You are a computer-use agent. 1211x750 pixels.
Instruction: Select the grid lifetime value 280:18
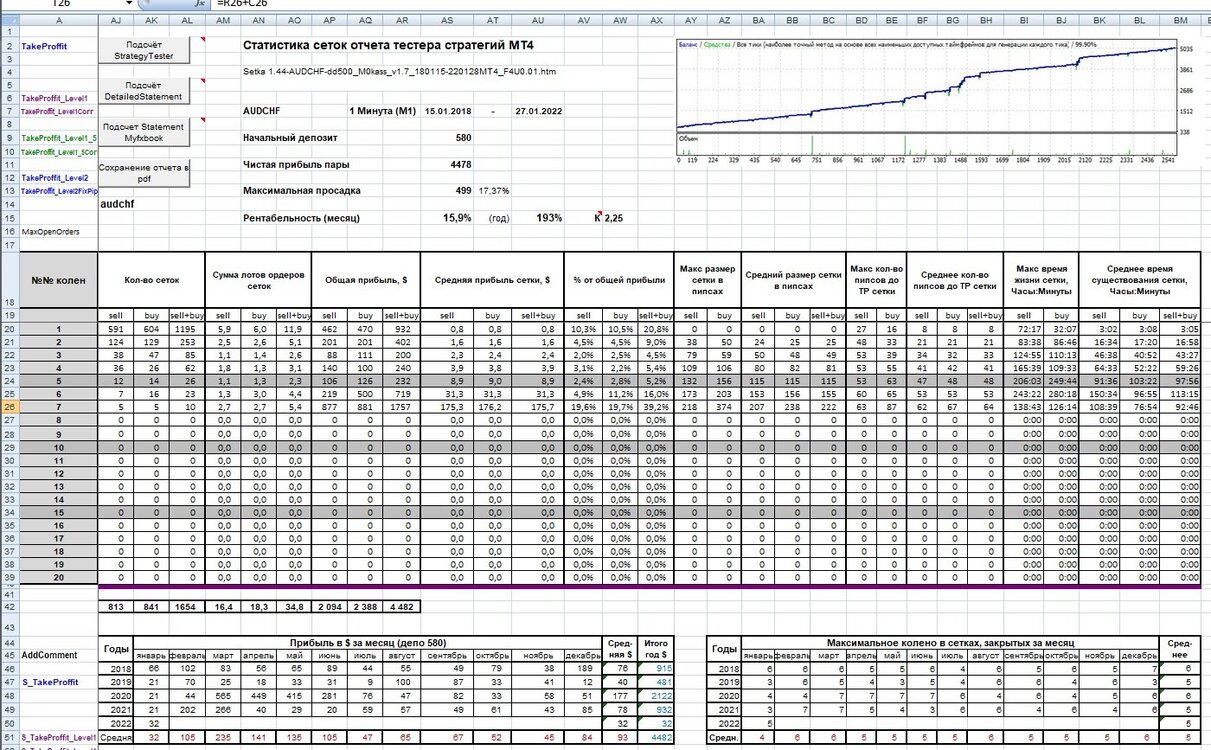[x=1060, y=394]
